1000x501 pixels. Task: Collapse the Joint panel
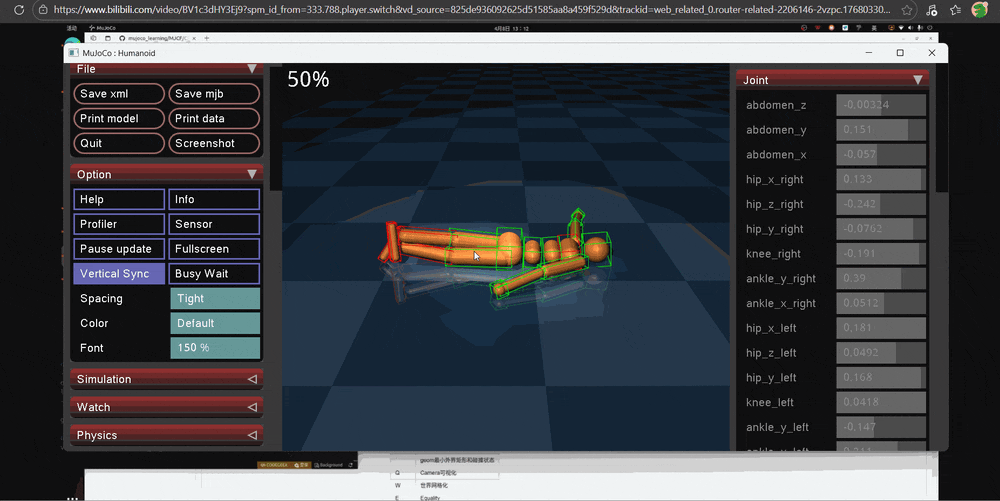(x=918, y=80)
